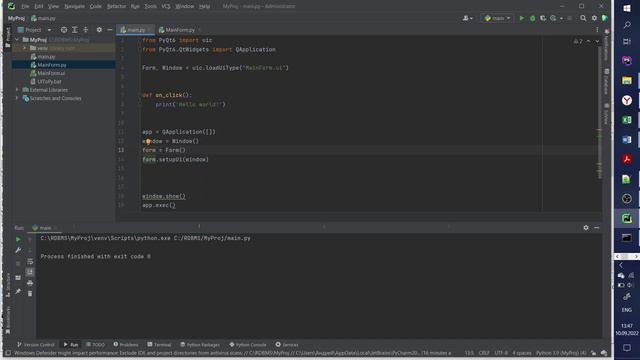This screenshot has height=360, width=640.
Task: Open the Tools menu
Action: click(x=151, y=6)
